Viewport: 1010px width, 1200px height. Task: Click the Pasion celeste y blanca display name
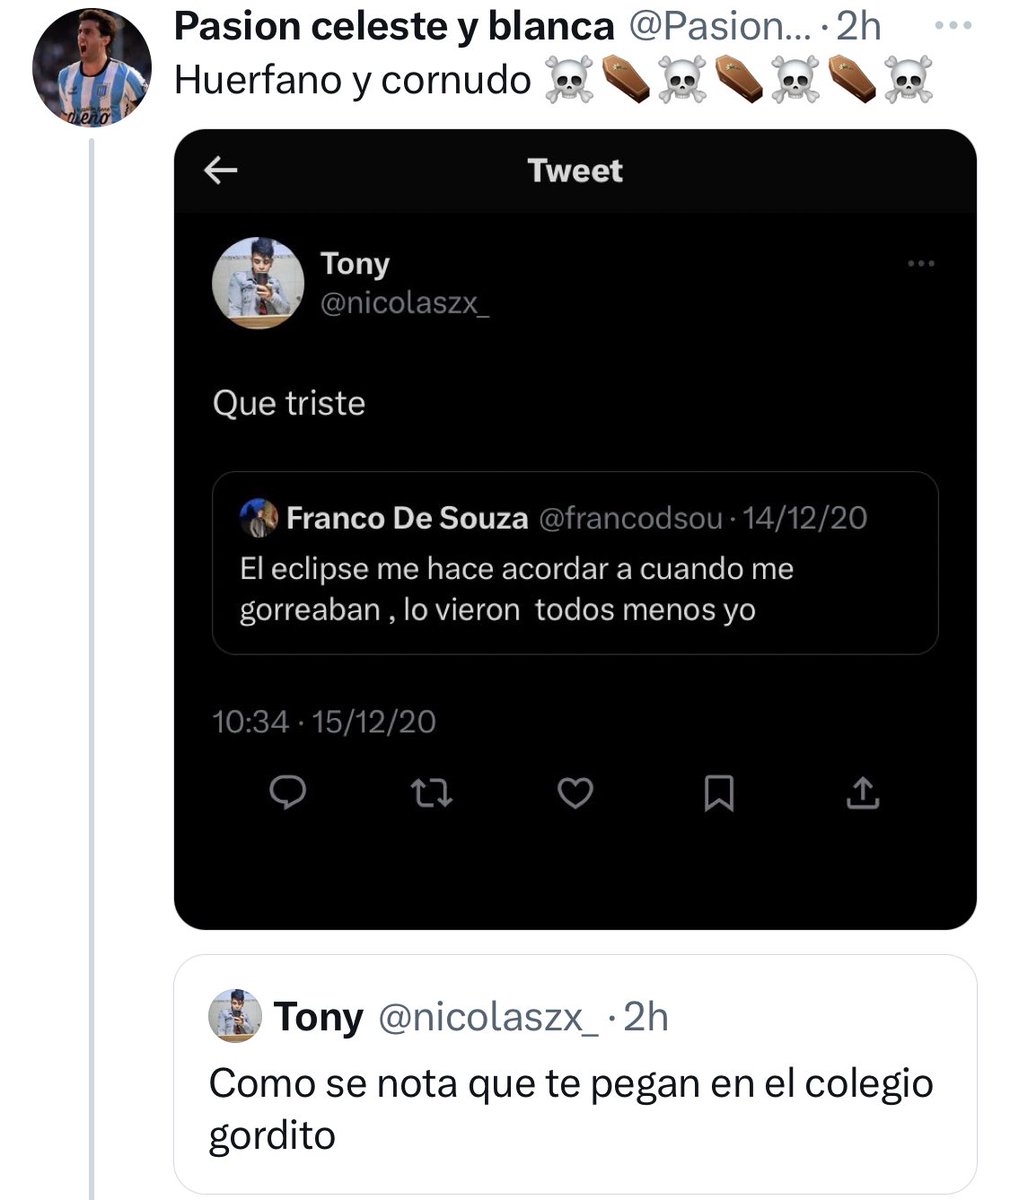tap(394, 28)
